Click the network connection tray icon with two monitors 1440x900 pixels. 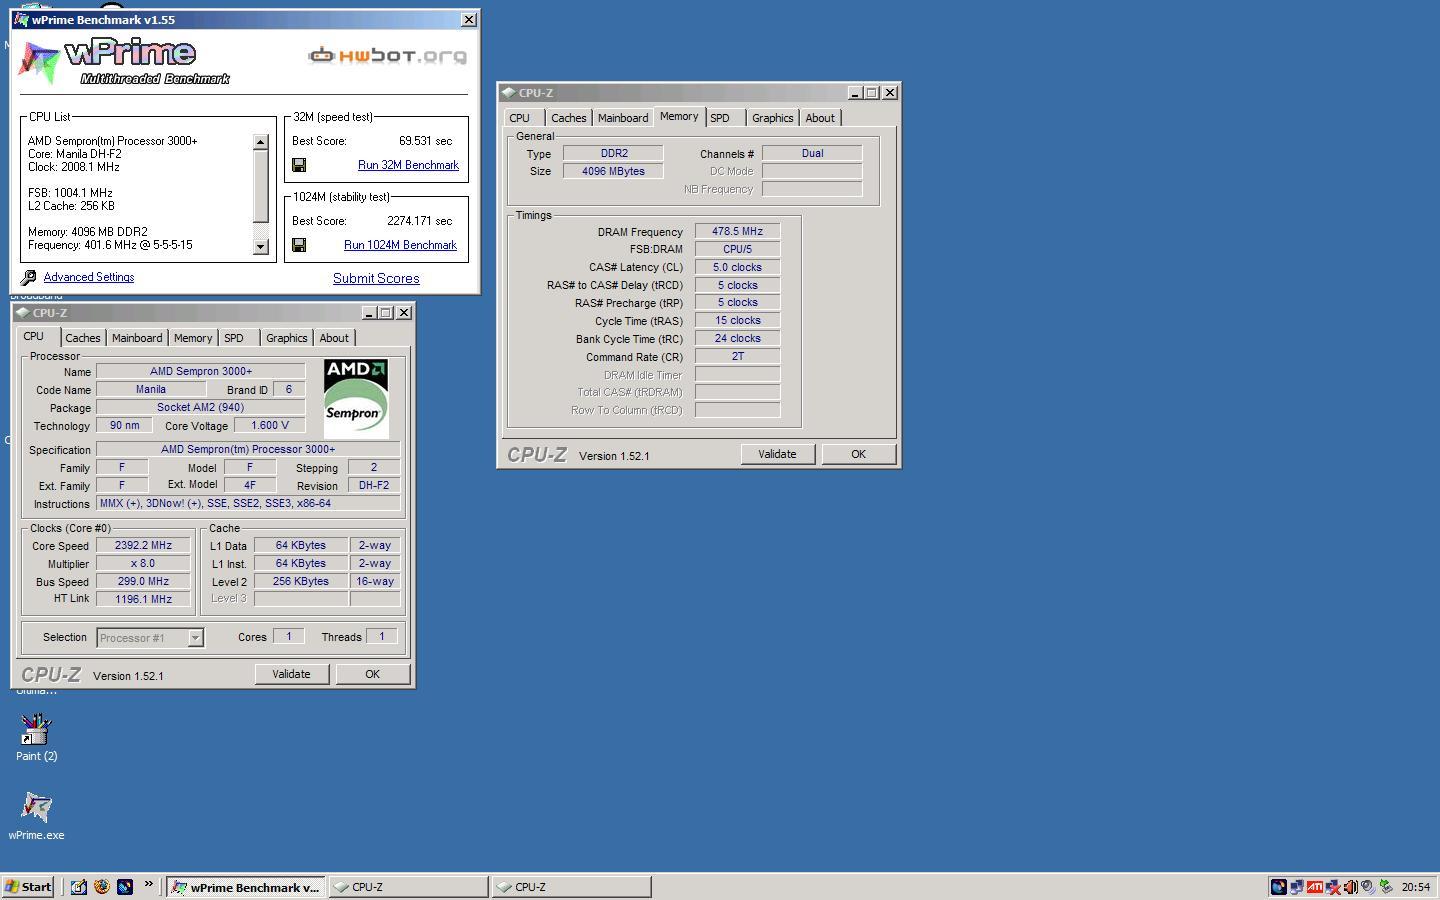(1297, 887)
